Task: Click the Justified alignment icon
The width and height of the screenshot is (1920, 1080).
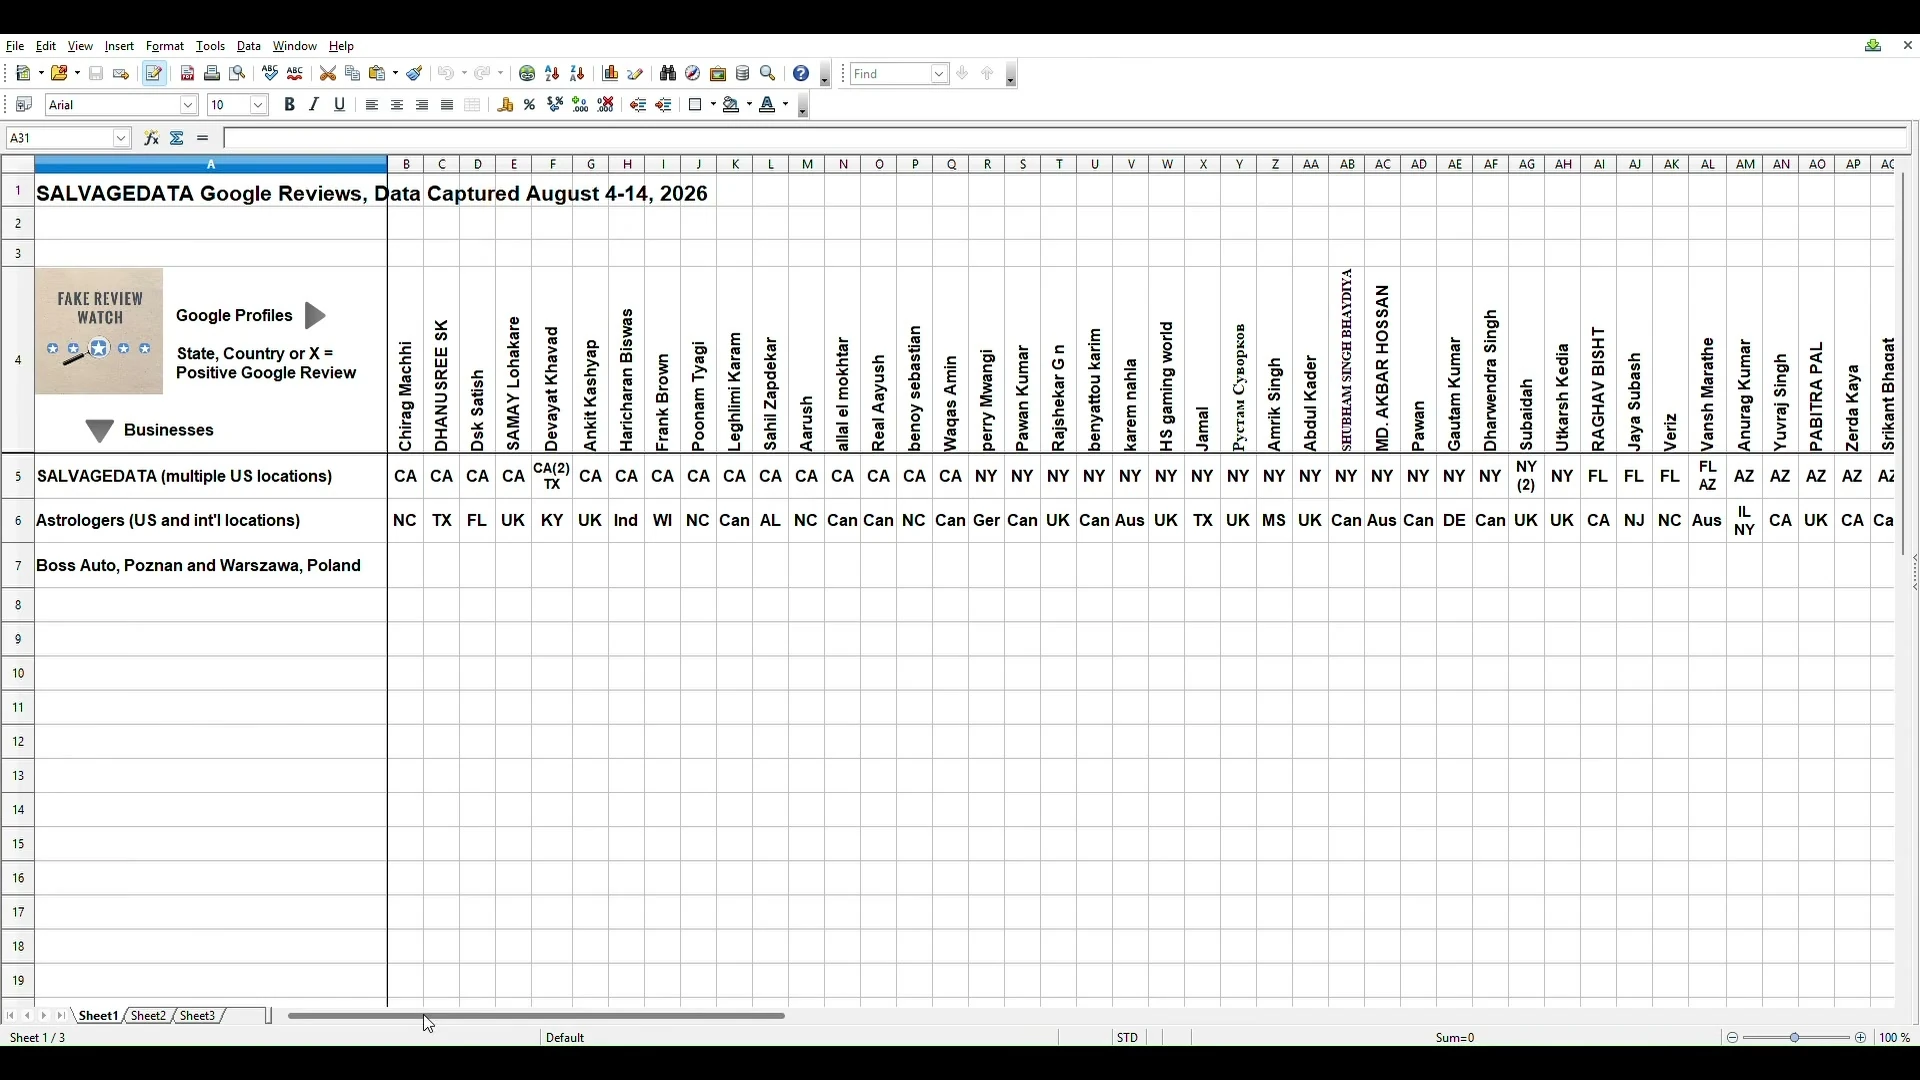Action: [448, 105]
